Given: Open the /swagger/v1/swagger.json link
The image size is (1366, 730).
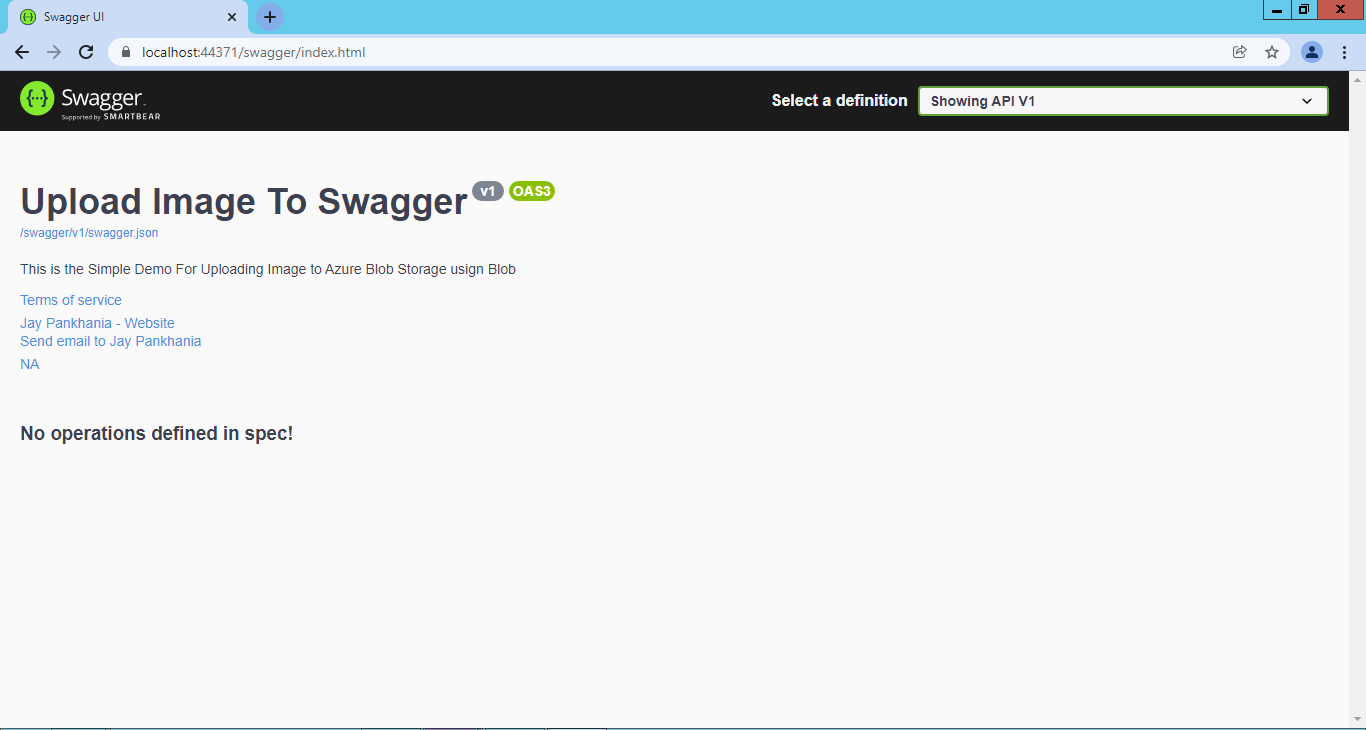Looking at the screenshot, I should (89, 233).
